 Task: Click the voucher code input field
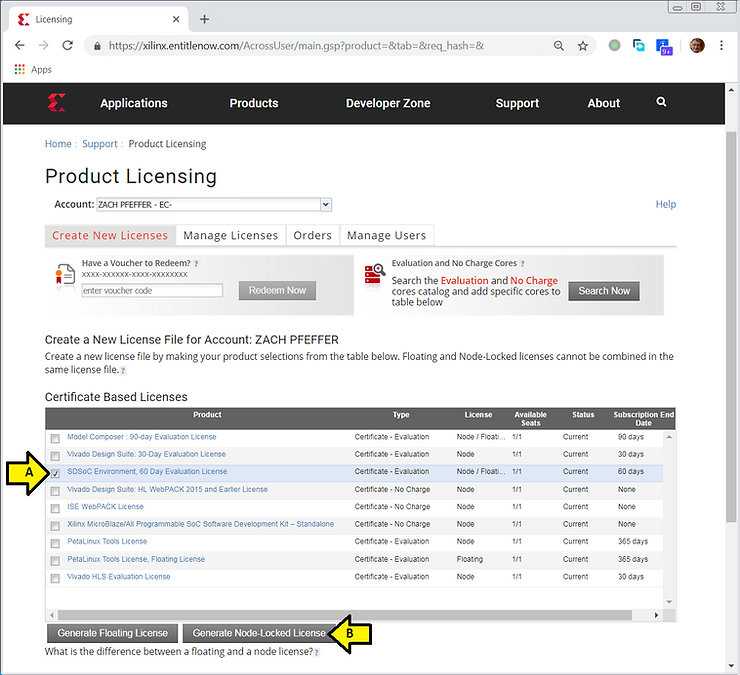click(x=152, y=290)
